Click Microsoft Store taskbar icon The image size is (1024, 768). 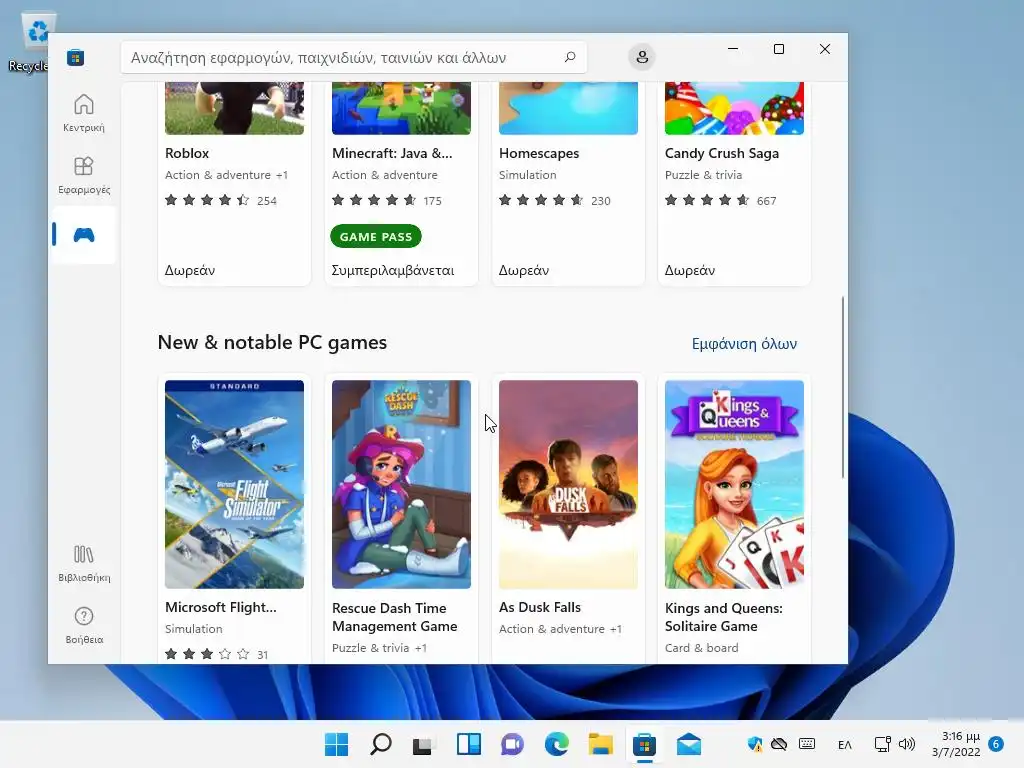tap(644, 744)
